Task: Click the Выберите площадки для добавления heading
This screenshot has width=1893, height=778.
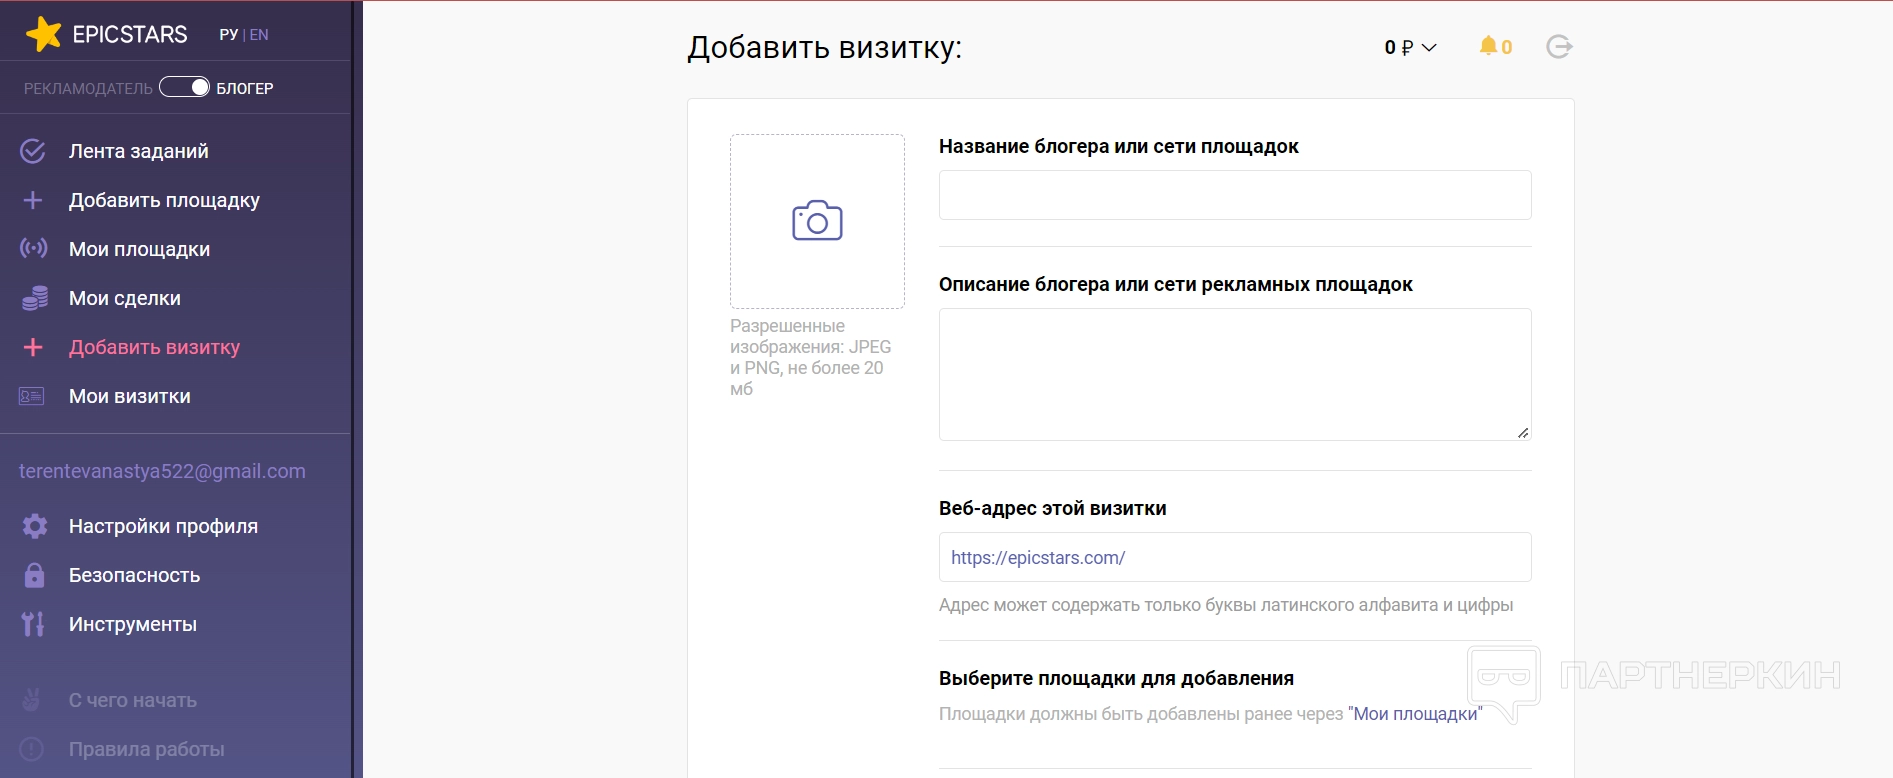Action: [1116, 678]
